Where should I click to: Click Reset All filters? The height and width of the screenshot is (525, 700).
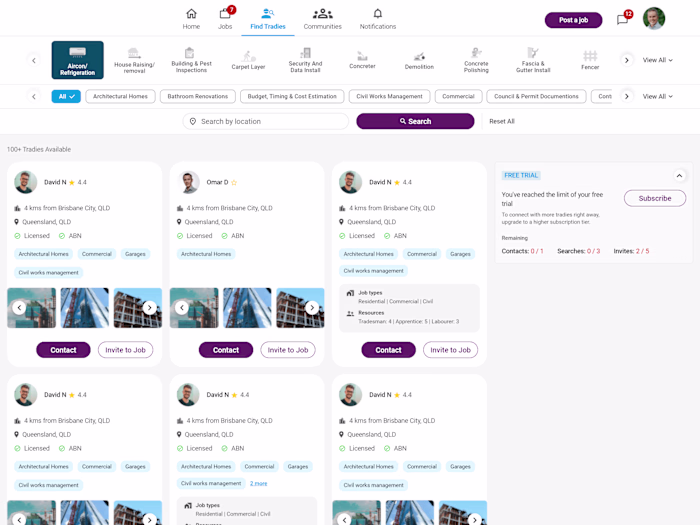[502, 121]
